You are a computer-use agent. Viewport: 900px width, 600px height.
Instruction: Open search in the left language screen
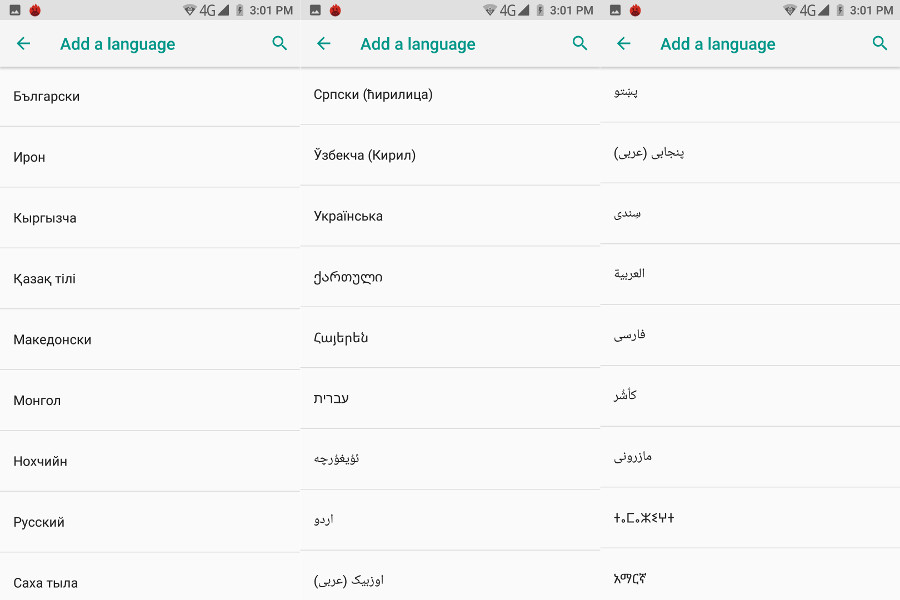pos(280,43)
